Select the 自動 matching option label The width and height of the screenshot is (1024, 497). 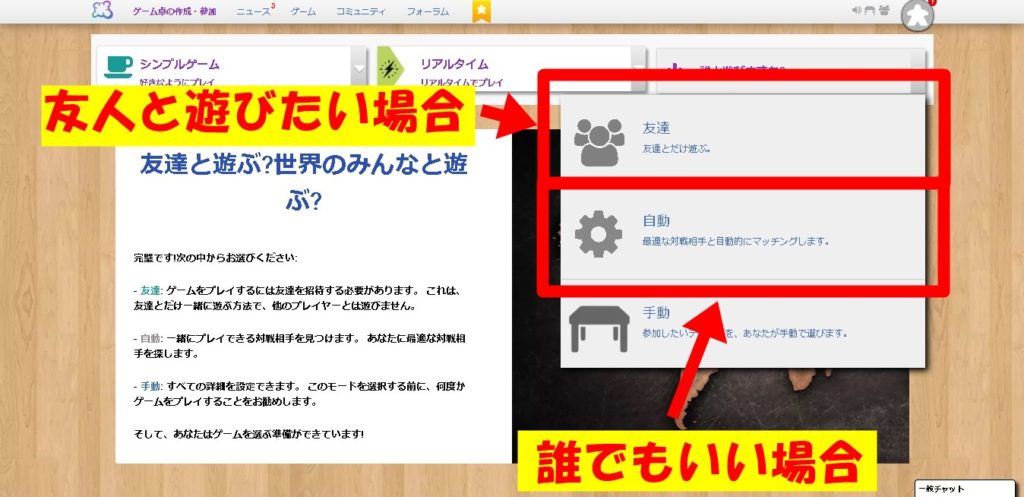[x=656, y=221]
